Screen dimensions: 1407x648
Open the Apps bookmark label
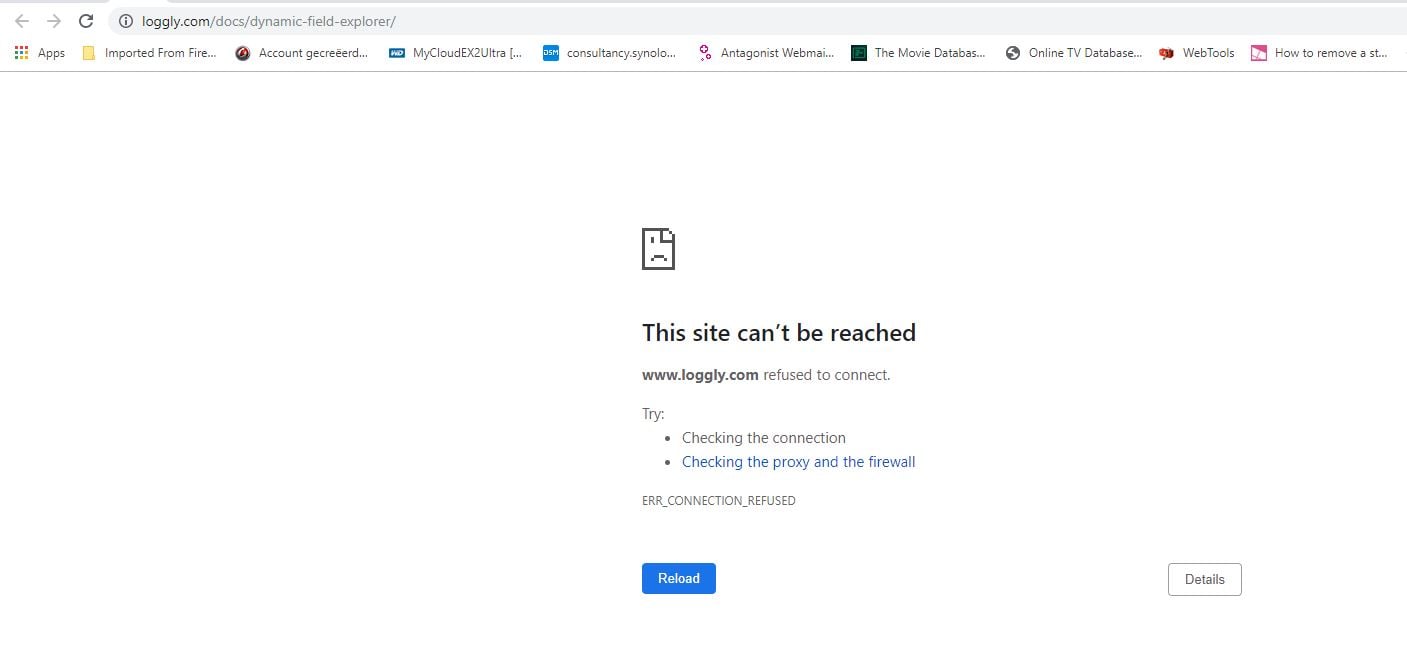(x=51, y=53)
